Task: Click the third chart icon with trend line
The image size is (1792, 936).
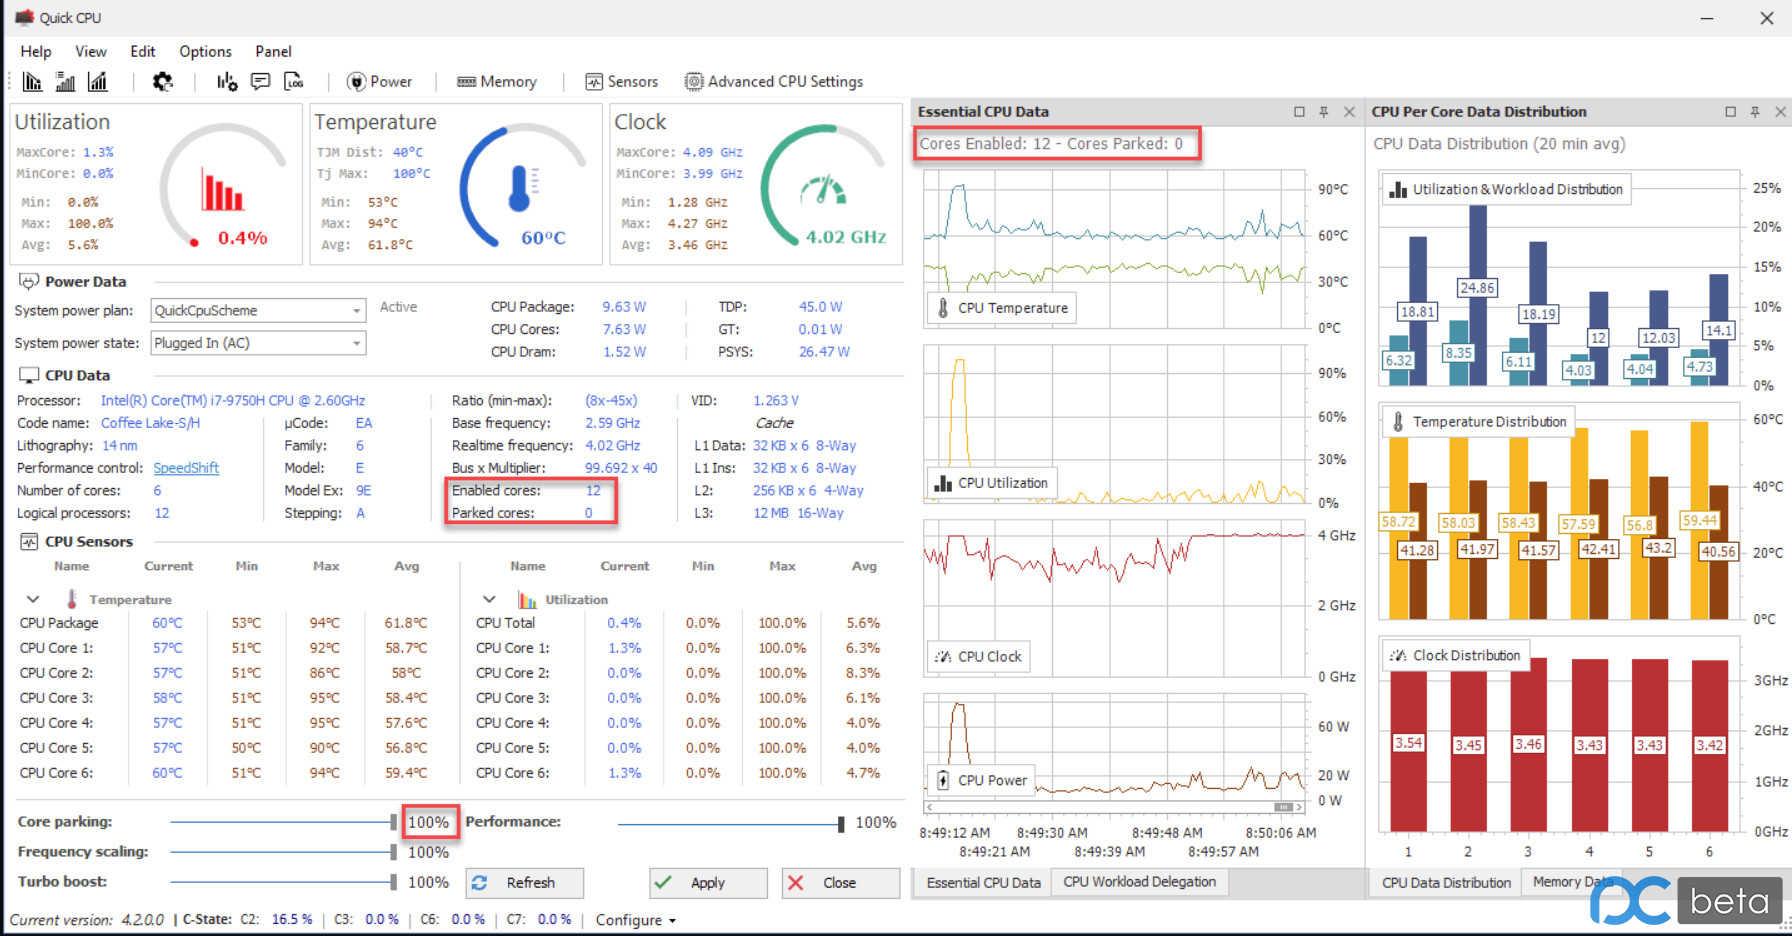Action: pyautogui.click(x=97, y=82)
